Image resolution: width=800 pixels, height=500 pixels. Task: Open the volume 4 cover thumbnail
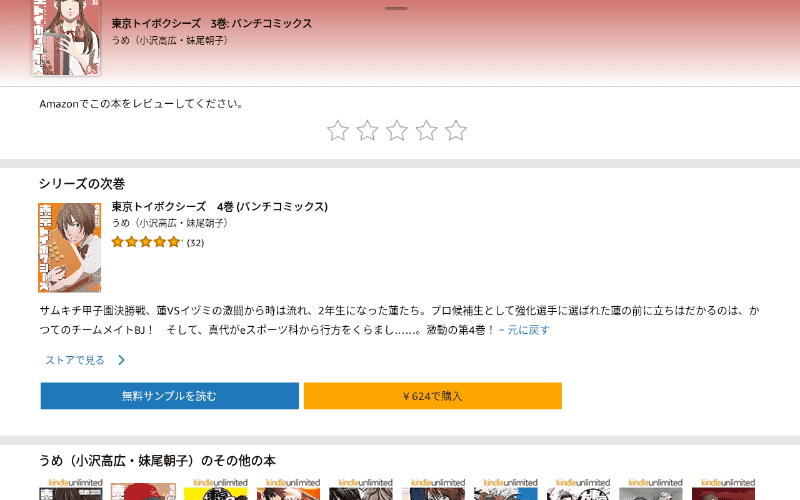pyautogui.click(x=69, y=247)
